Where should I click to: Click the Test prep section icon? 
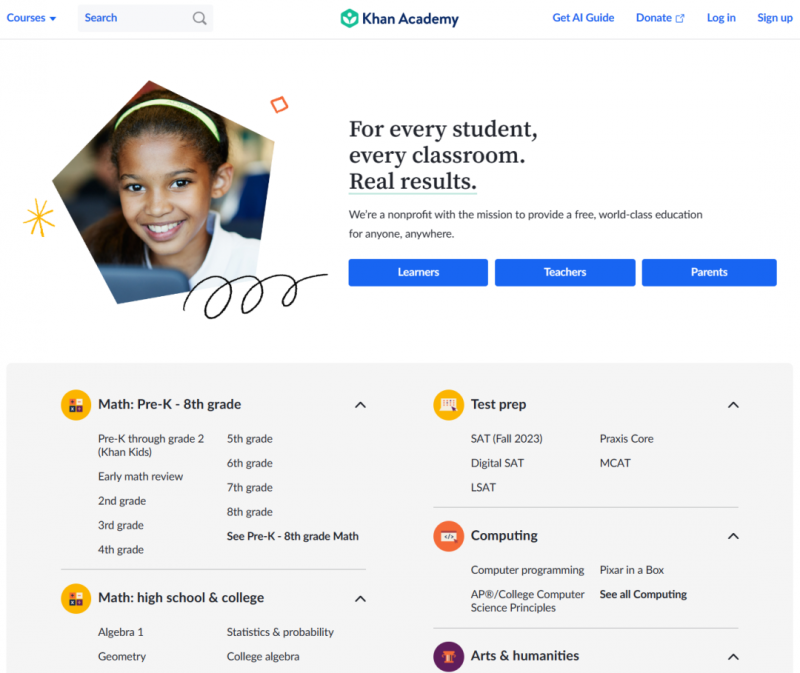(448, 405)
